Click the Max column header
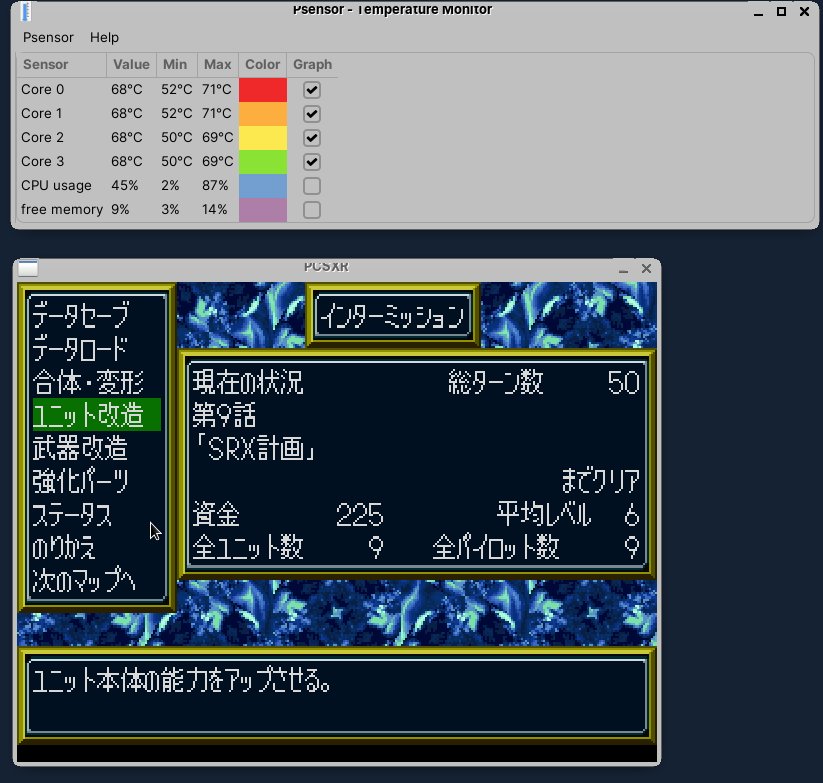Screen dimensions: 823x783 tap(217, 65)
